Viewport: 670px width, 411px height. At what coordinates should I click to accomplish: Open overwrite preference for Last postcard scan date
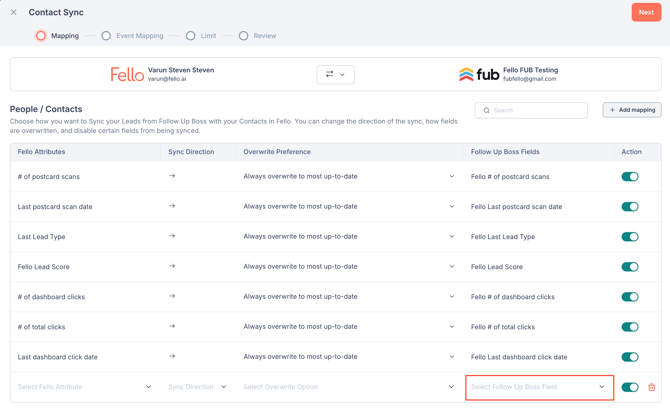point(348,207)
